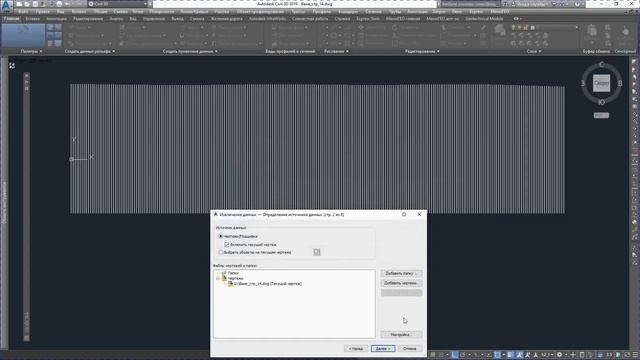The width and height of the screenshot is (640, 360).
Task: Click the Далее button
Action: click(383, 349)
